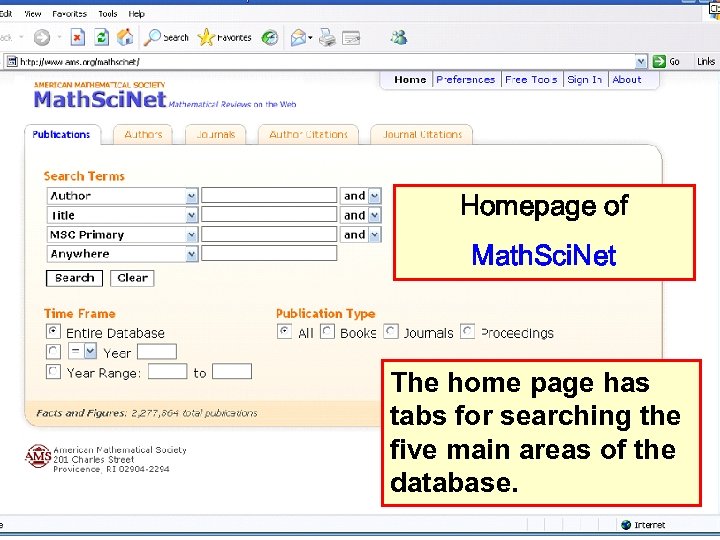
Task: Select the Entire Database radio button
Action: (x=53, y=332)
